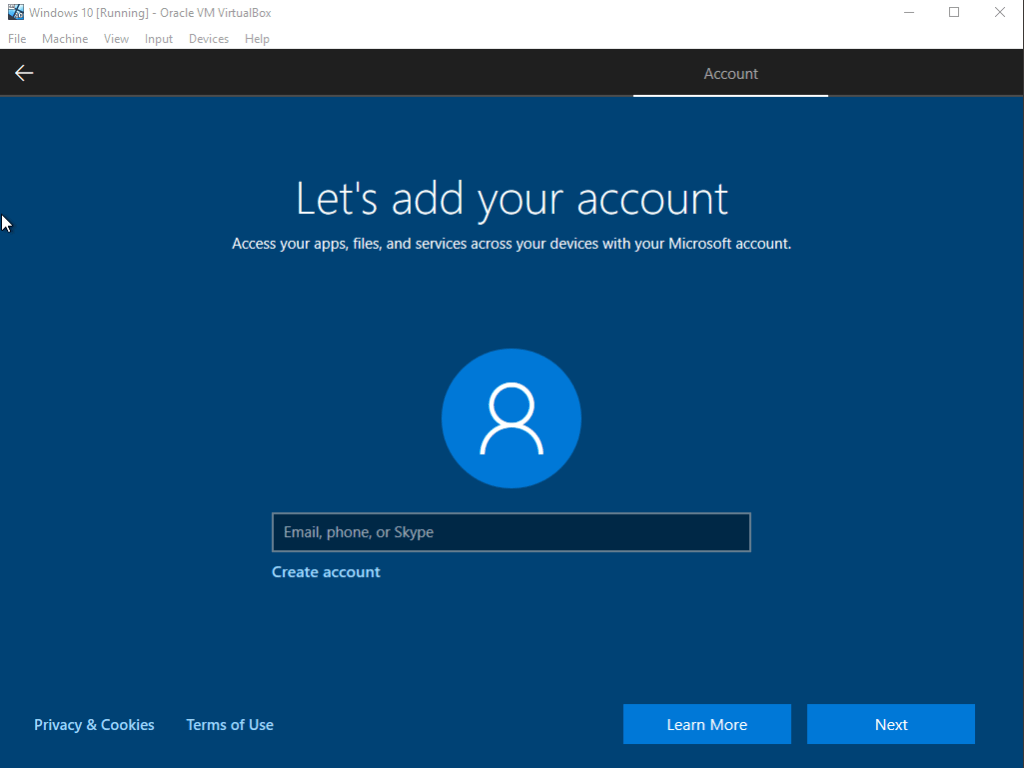Open the Terms of Use link

click(x=229, y=725)
